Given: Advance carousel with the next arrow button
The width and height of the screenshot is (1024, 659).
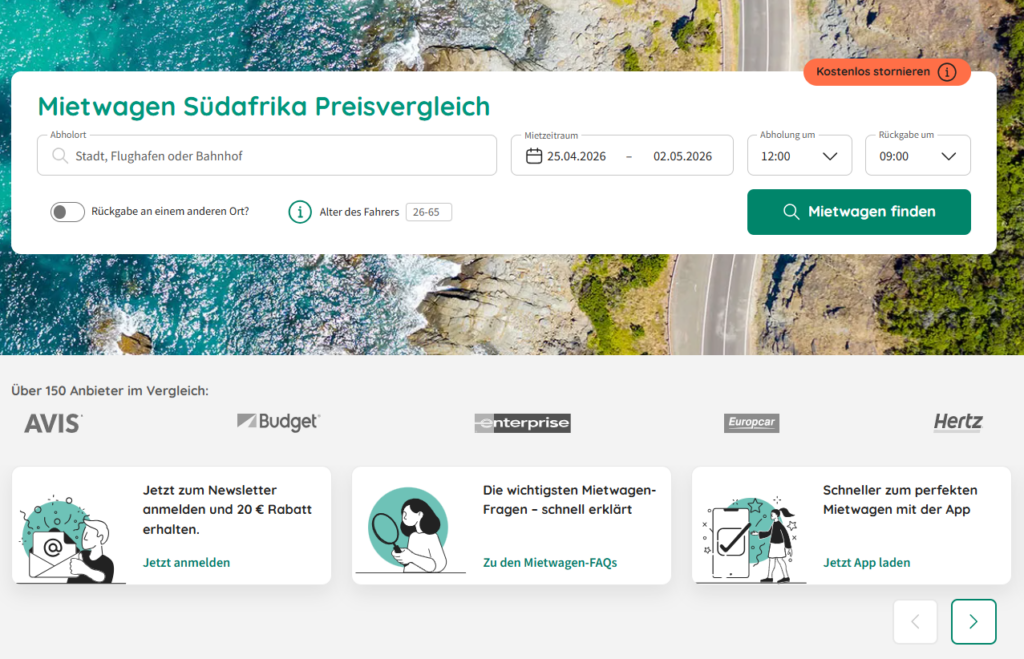Looking at the screenshot, I should pyautogui.click(x=973, y=621).
